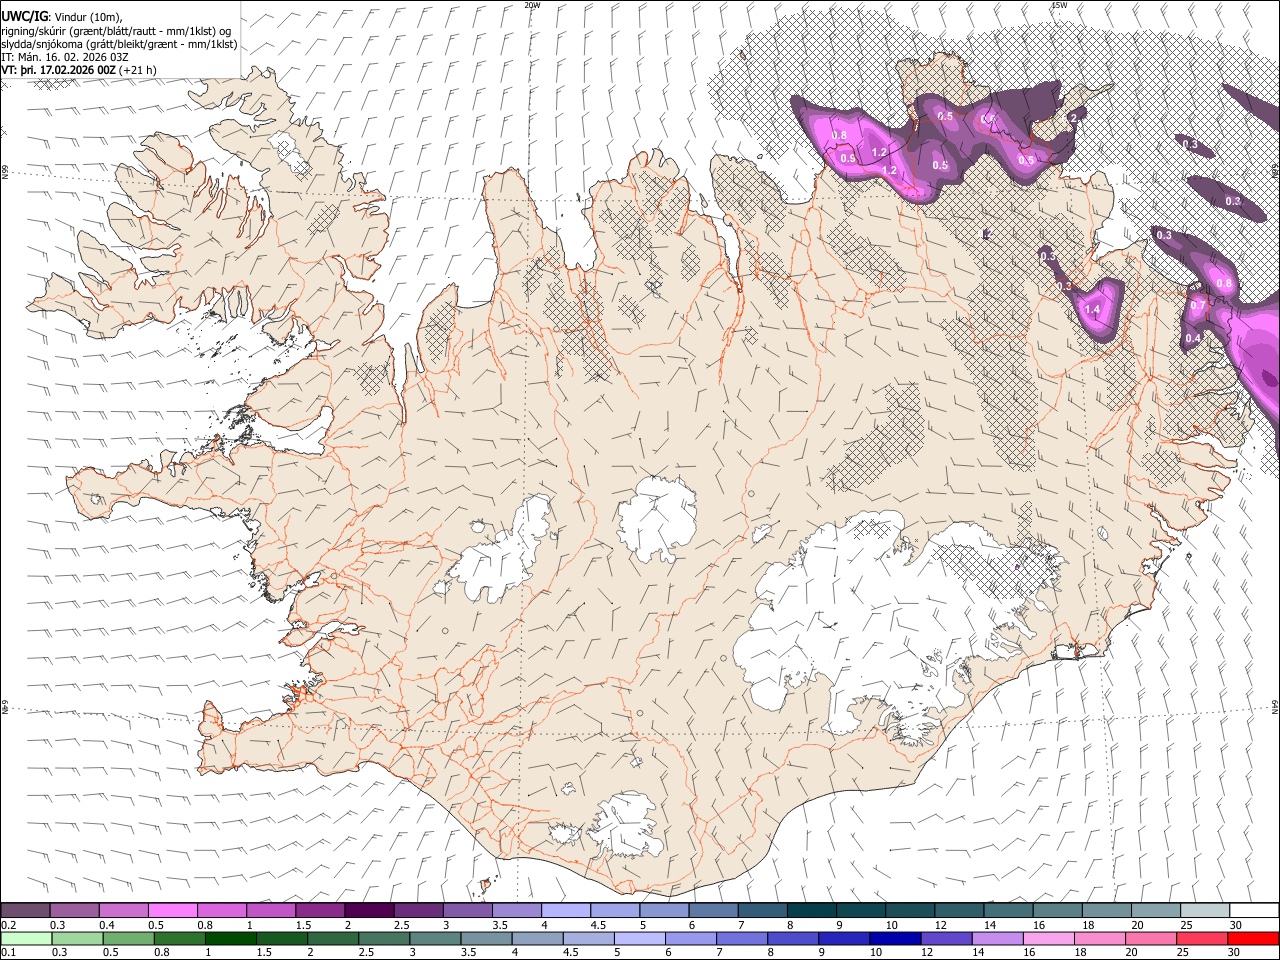Click the palest green swatch above the 0.1 label
This screenshot has width=1280, height=960.
click(26, 938)
